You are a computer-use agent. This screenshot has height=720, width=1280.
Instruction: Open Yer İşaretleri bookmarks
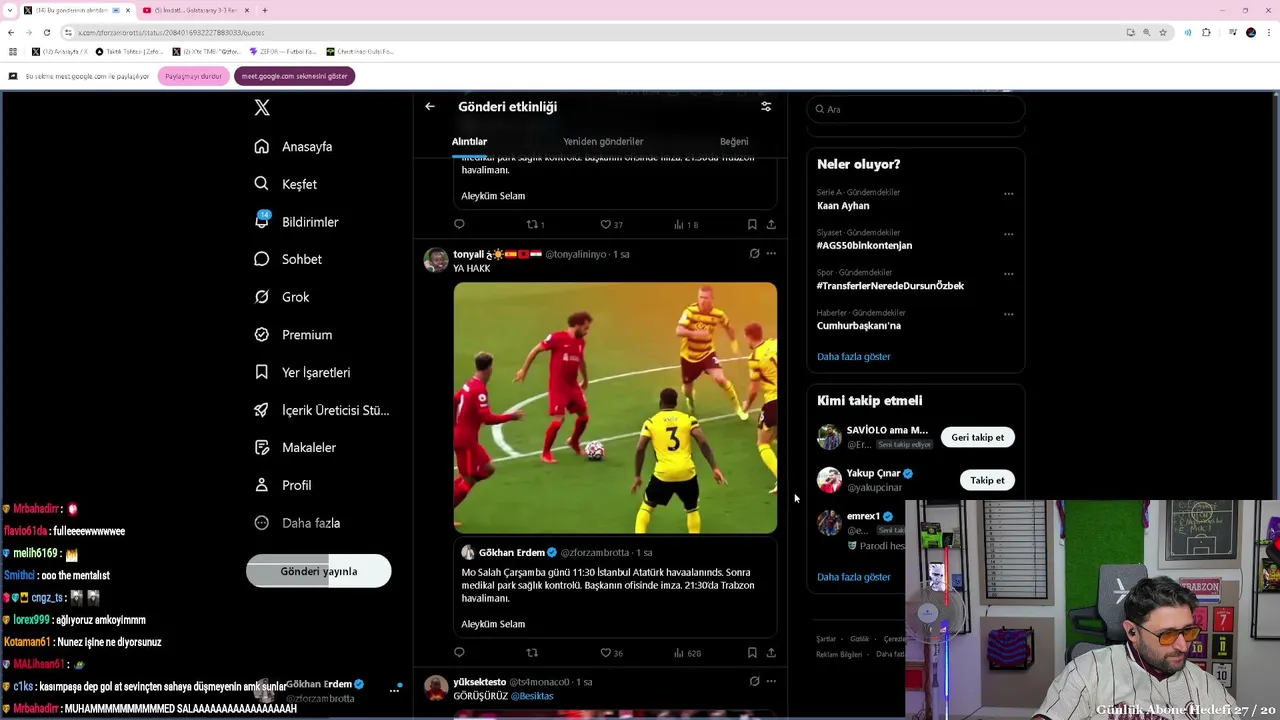click(301, 372)
